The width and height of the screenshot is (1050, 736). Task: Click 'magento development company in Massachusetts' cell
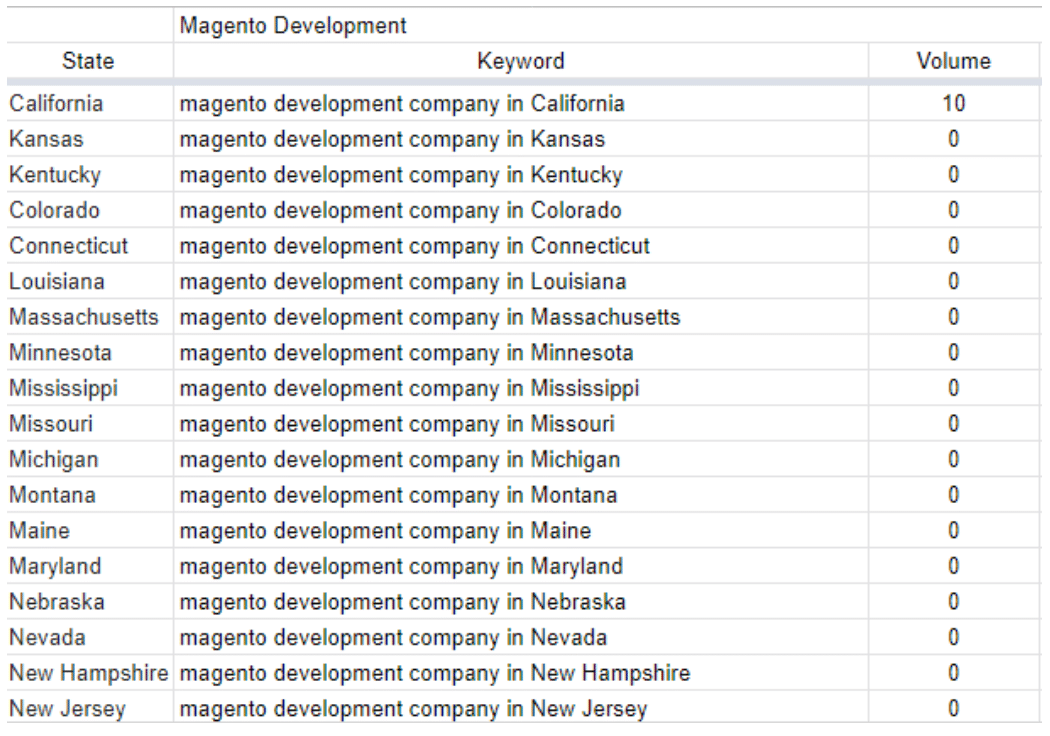click(520, 316)
